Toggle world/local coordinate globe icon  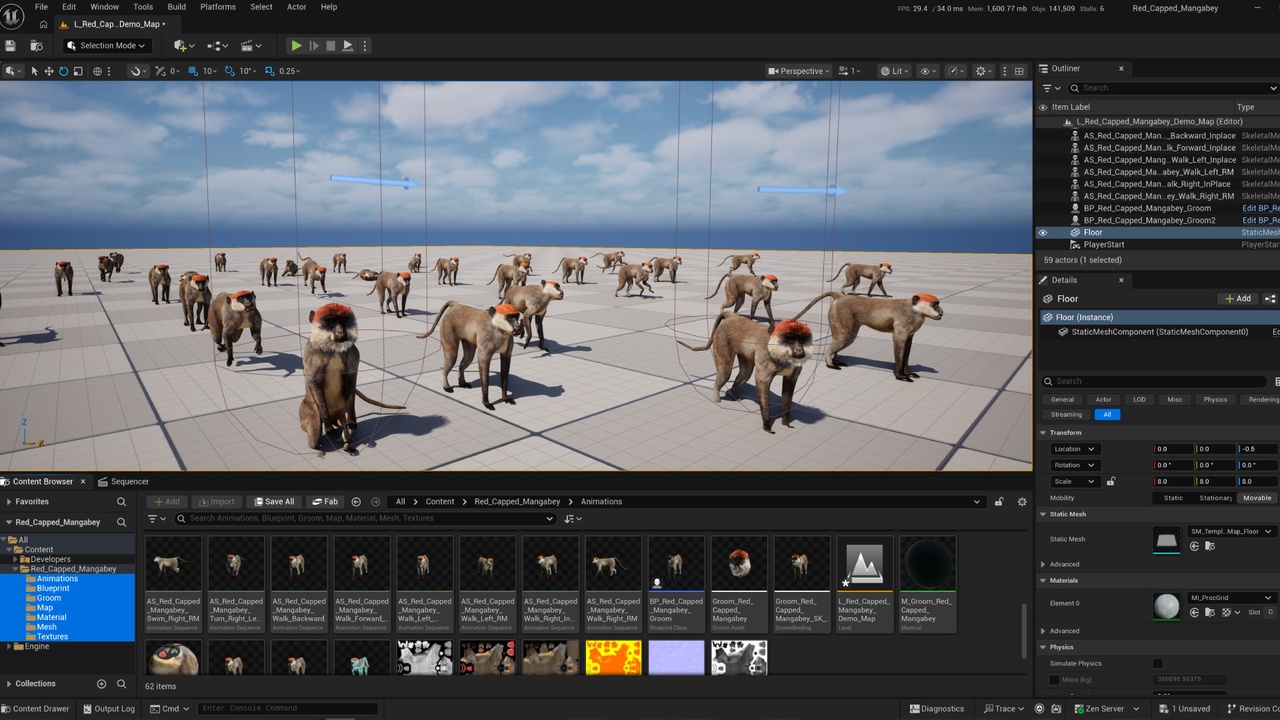[97, 71]
